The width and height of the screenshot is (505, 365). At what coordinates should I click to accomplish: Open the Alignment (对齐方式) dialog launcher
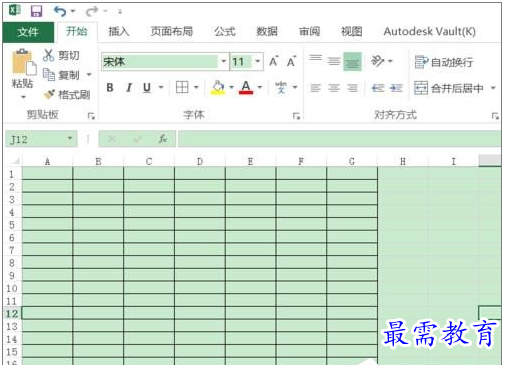click(x=495, y=116)
